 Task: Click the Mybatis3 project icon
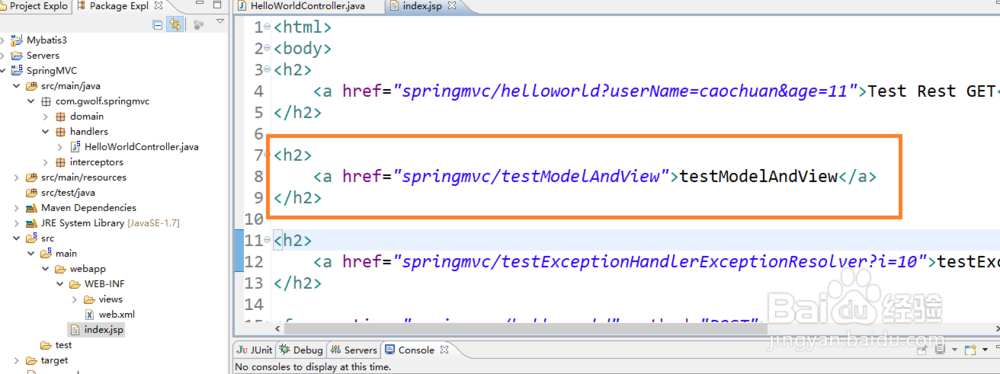click(x=17, y=40)
